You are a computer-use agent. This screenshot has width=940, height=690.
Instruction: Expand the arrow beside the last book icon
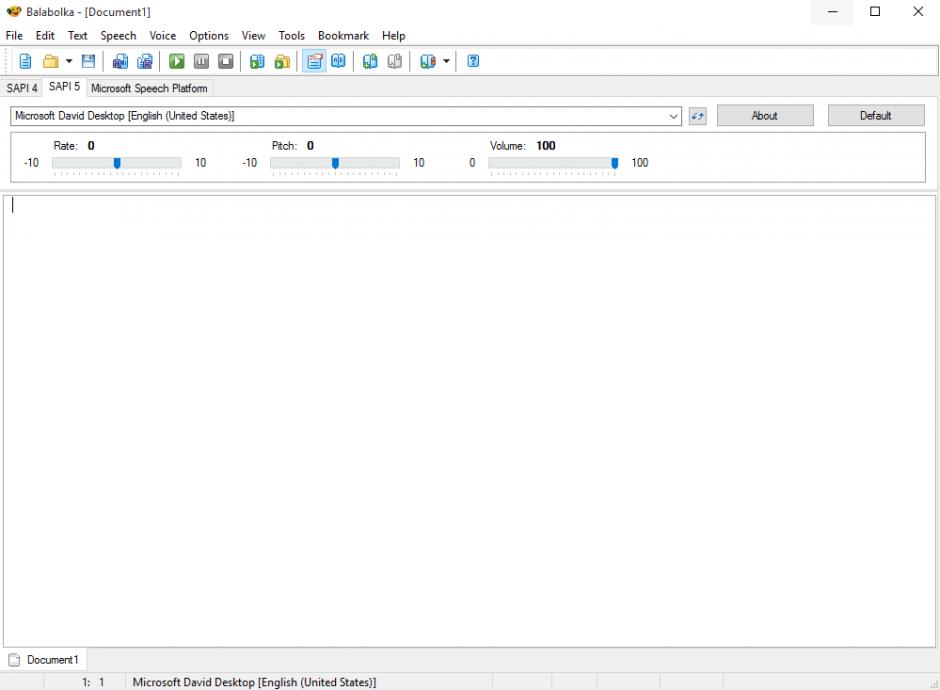[446, 61]
